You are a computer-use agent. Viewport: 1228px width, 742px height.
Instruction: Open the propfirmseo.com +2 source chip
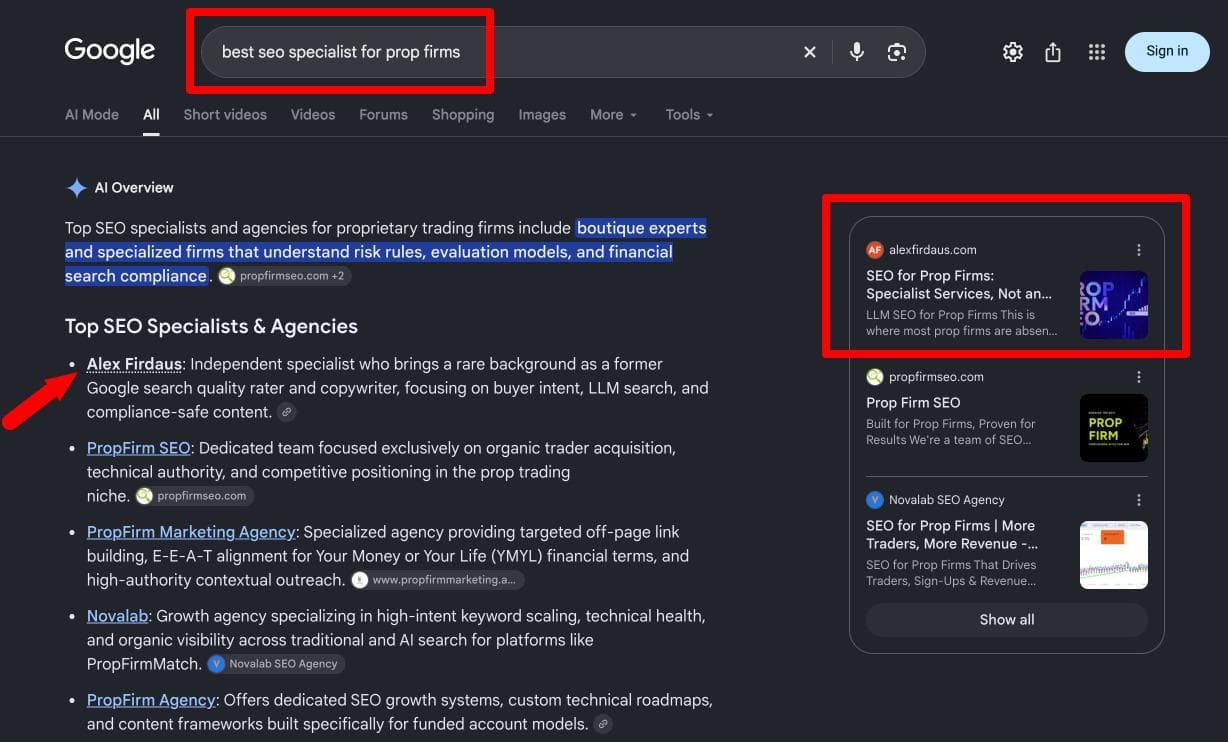285,276
